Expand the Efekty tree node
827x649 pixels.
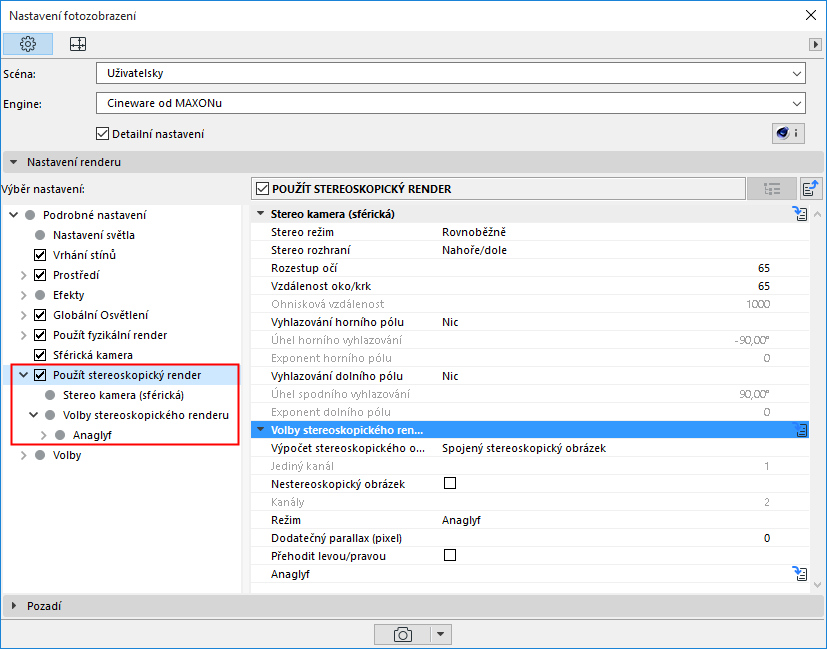tap(24, 295)
